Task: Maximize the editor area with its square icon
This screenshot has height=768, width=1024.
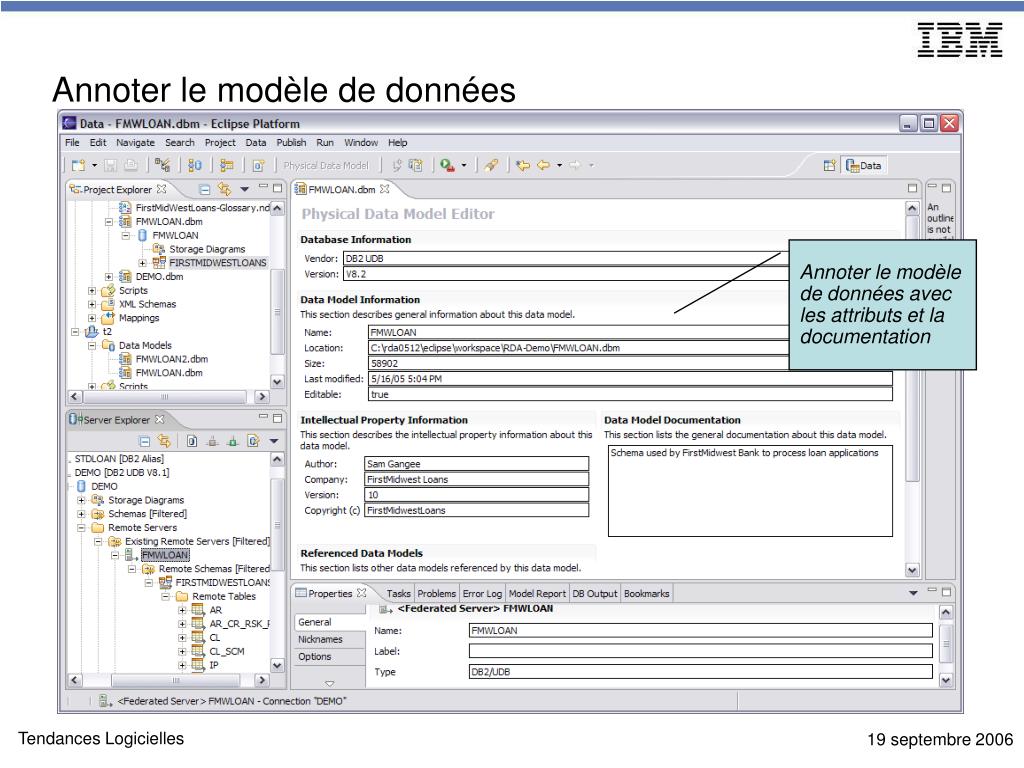Action: pos(912,188)
